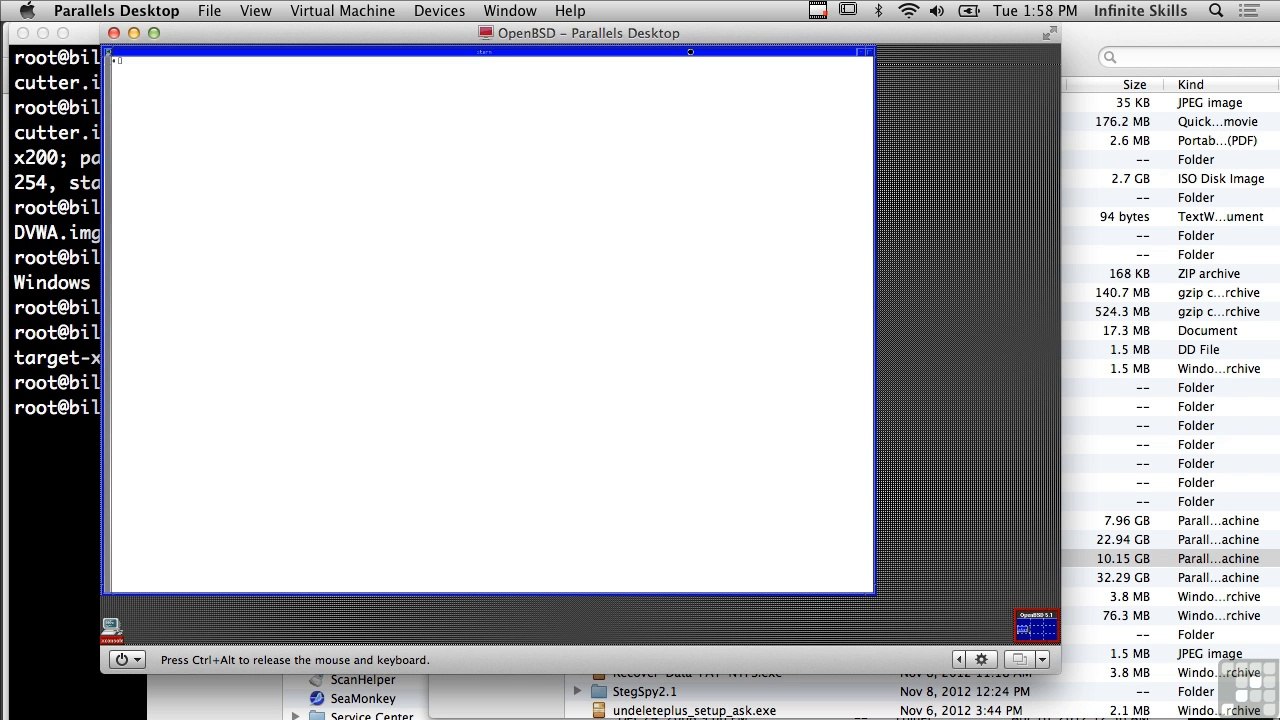Open the Devices menu
The image size is (1280, 720).
click(x=439, y=11)
